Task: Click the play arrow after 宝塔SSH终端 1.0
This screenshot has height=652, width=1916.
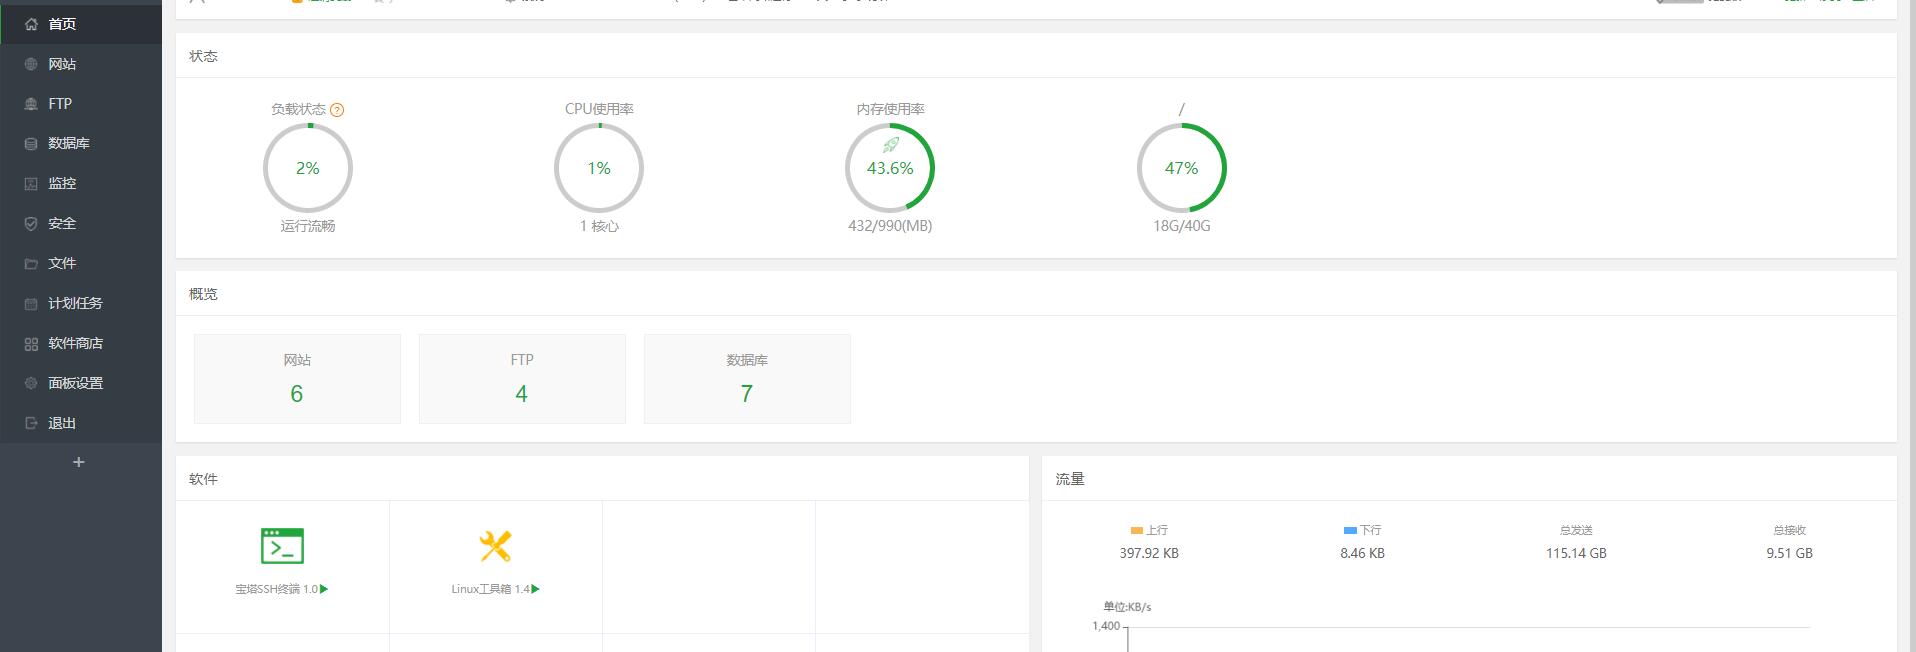Action: click(324, 589)
